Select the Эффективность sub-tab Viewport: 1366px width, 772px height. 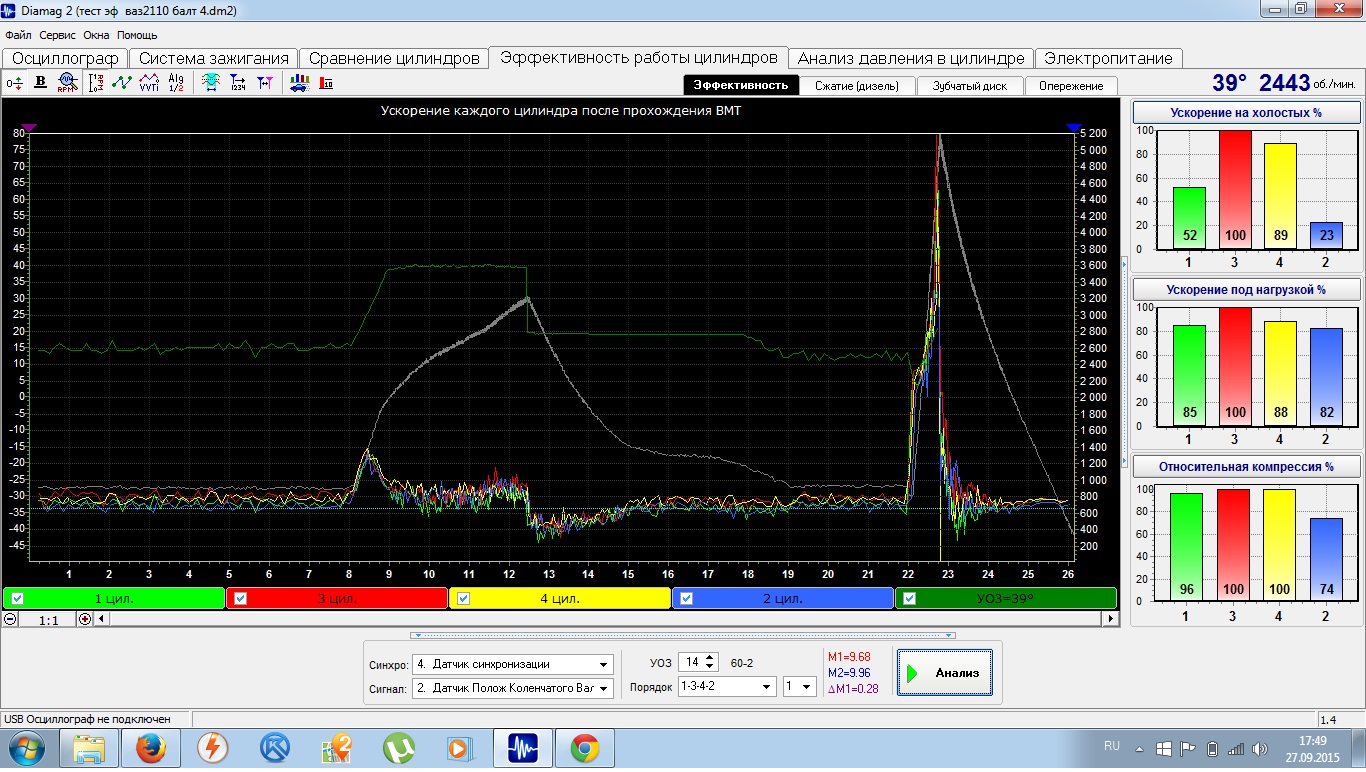click(x=741, y=85)
